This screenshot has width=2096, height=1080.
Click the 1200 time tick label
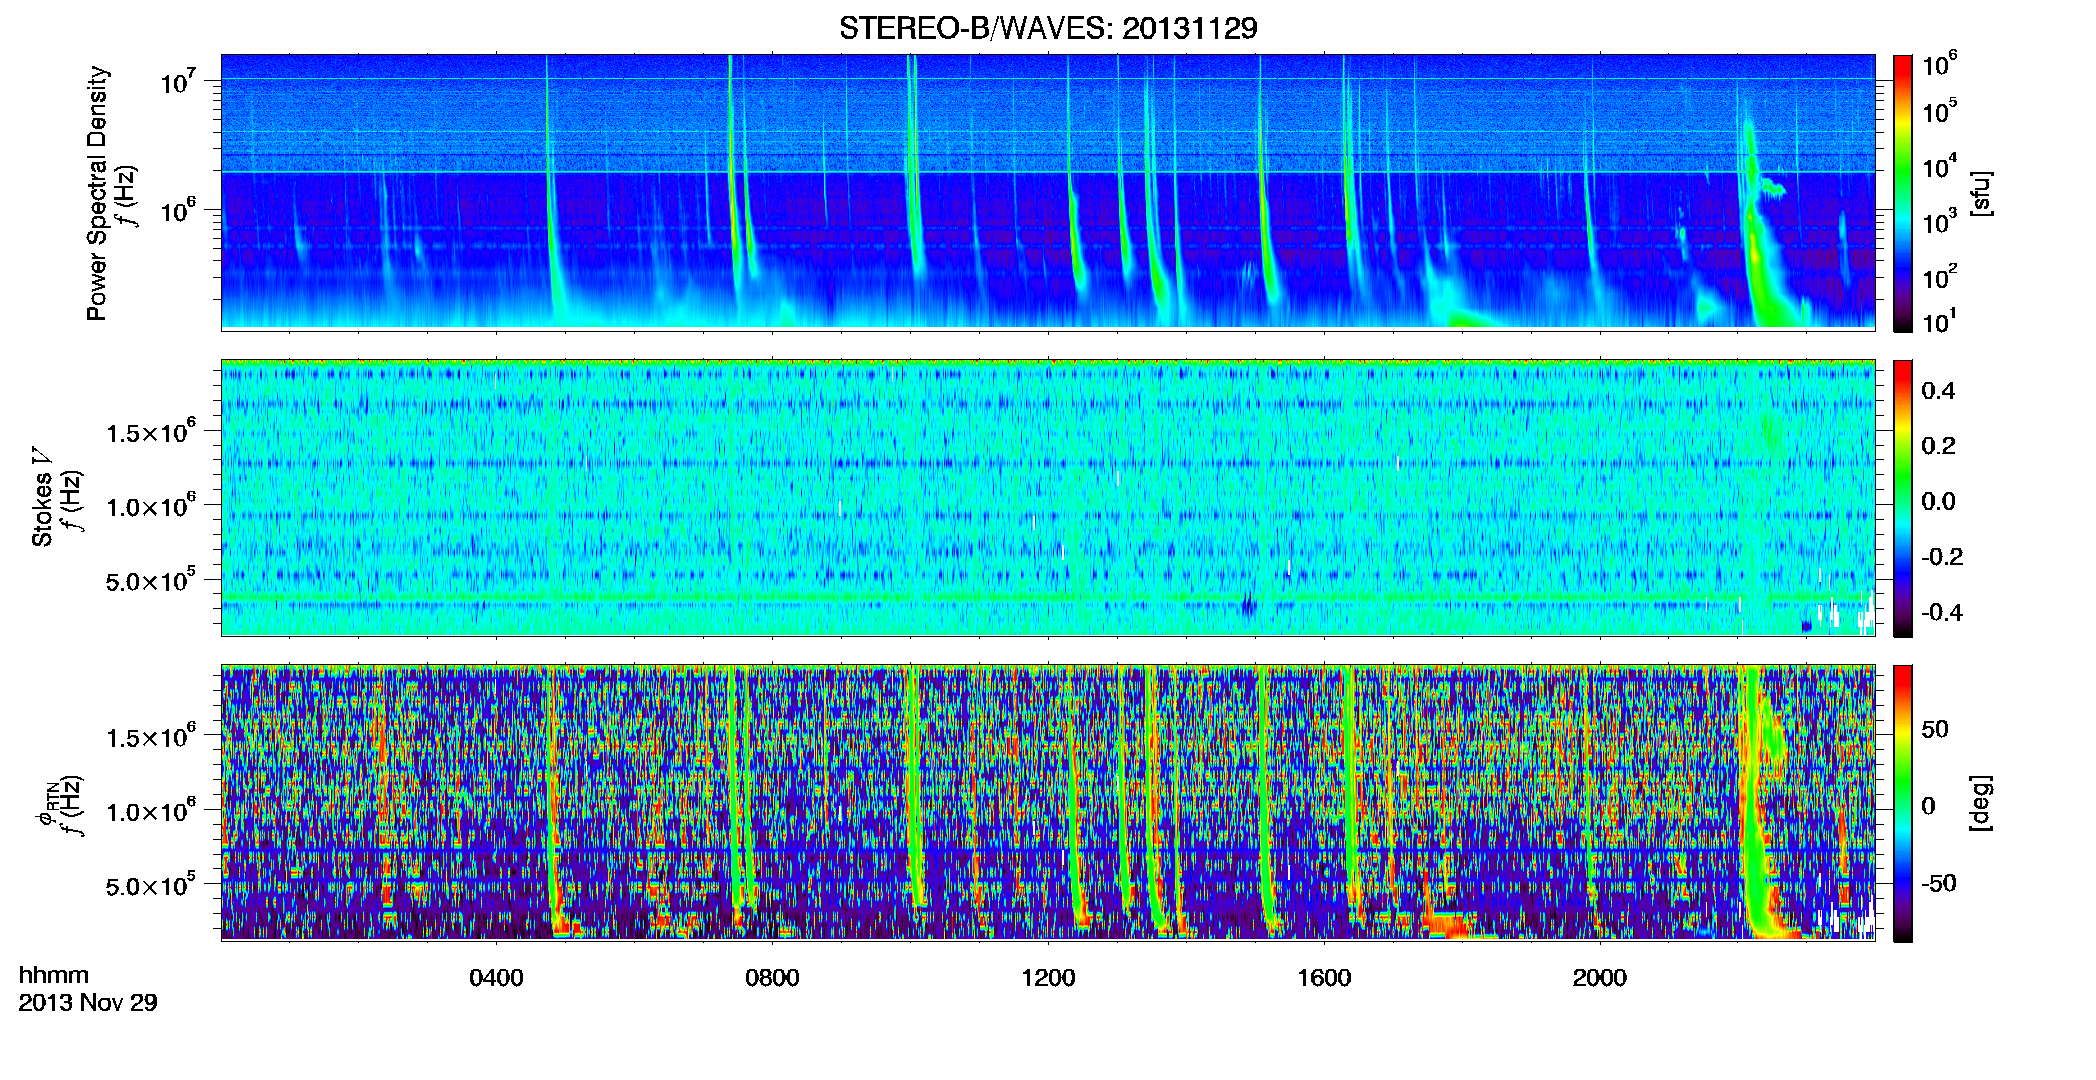[x=1048, y=978]
